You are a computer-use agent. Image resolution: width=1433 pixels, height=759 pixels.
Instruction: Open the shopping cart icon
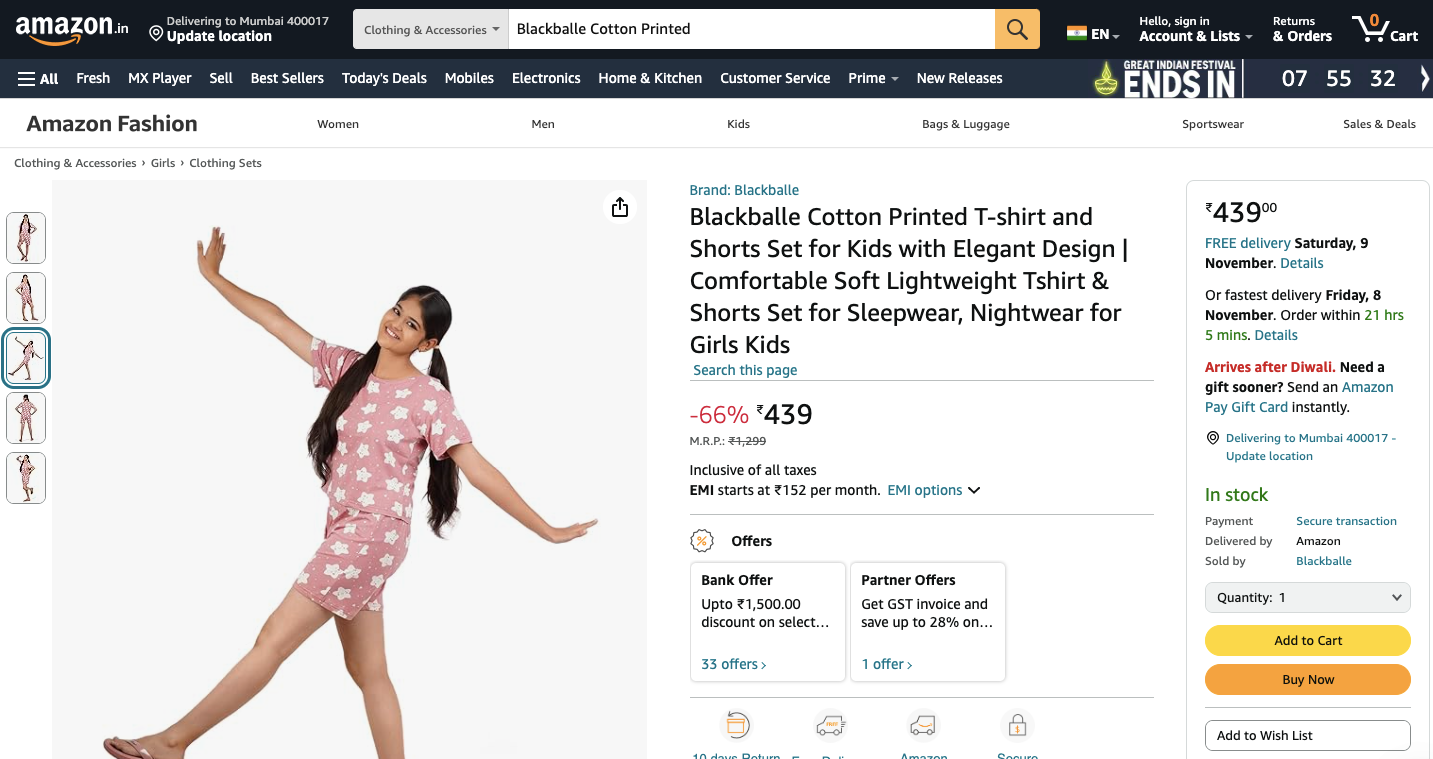pos(1384,28)
